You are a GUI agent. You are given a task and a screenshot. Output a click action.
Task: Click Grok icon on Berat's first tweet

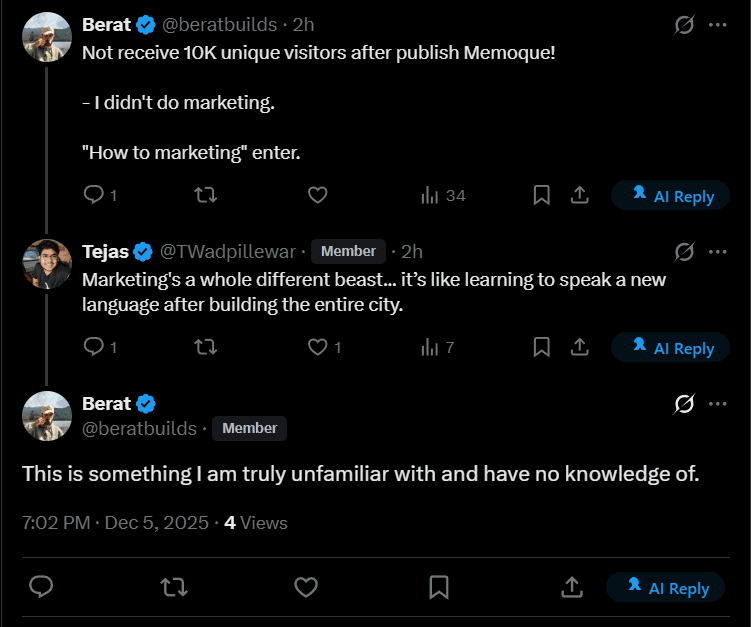pos(684,25)
